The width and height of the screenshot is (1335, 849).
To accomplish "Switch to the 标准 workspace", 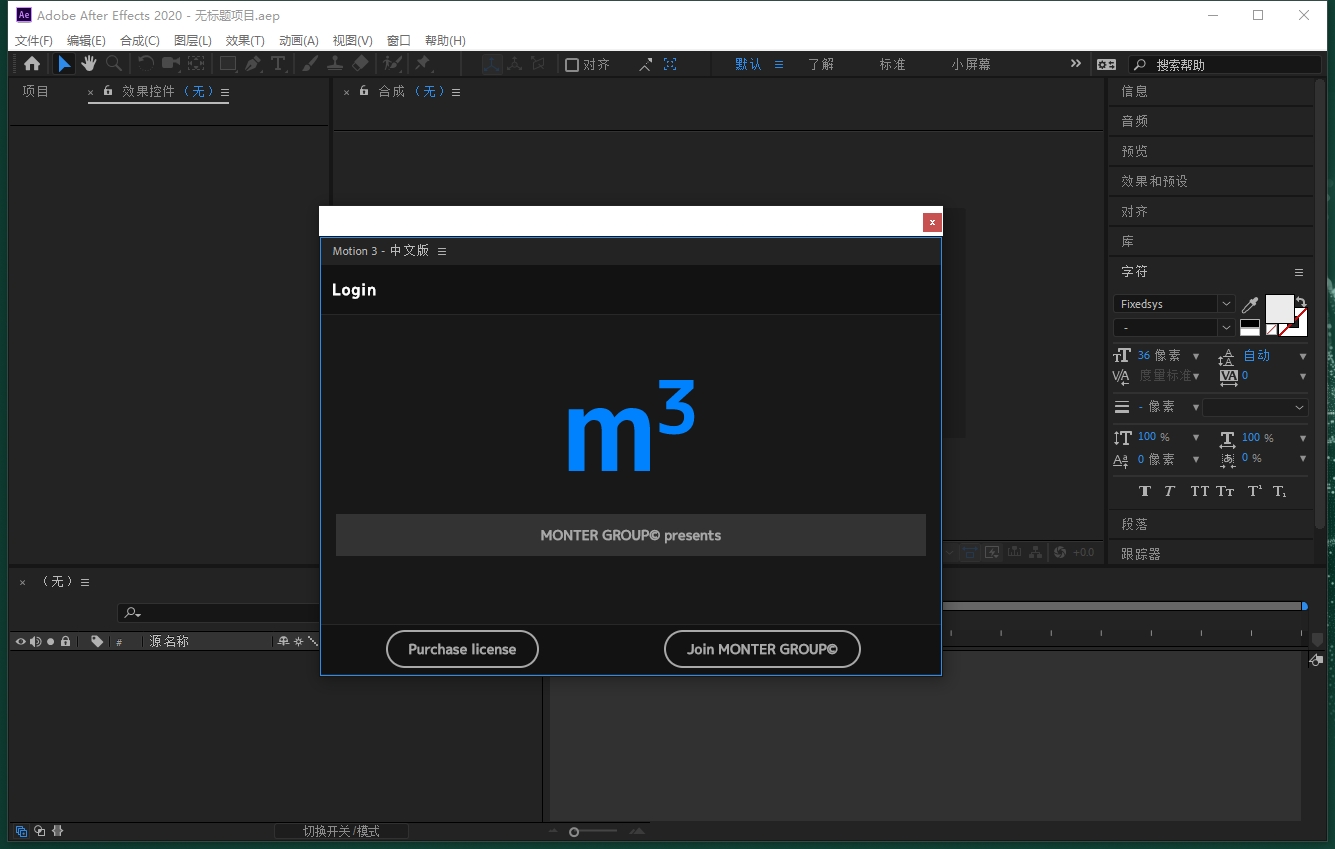I will [893, 64].
